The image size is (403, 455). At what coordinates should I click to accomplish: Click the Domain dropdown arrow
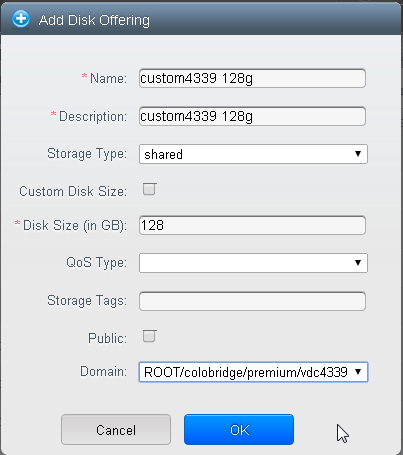point(358,371)
